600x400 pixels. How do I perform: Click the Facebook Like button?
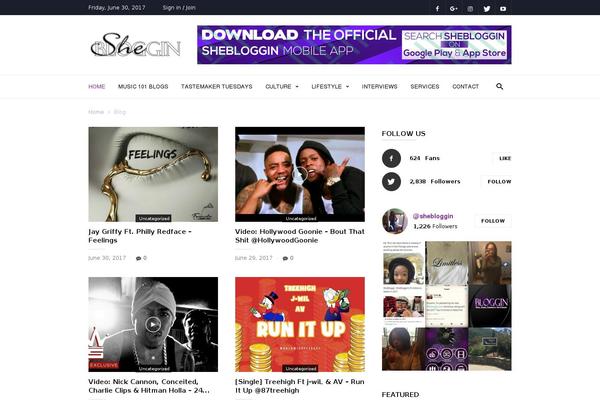[504, 158]
